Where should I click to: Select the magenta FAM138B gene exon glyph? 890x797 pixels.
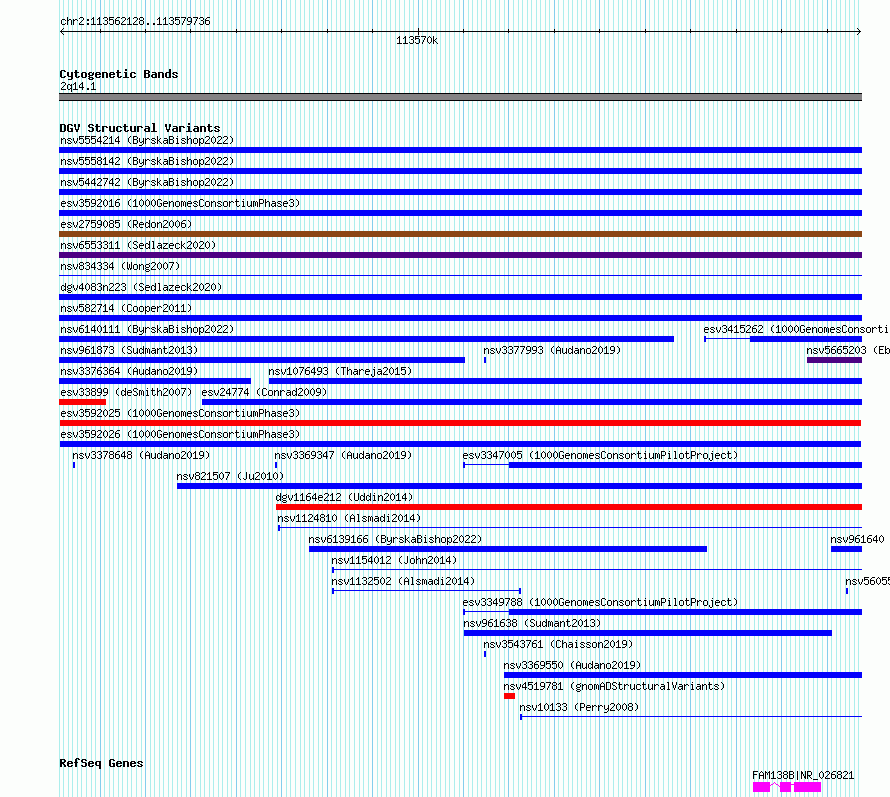787,787
